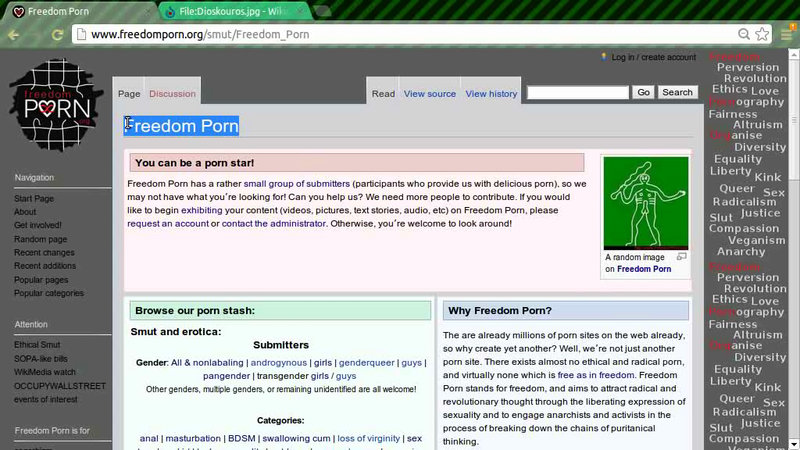Open the View source tab
The image size is (800, 450).
click(x=430, y=94)
